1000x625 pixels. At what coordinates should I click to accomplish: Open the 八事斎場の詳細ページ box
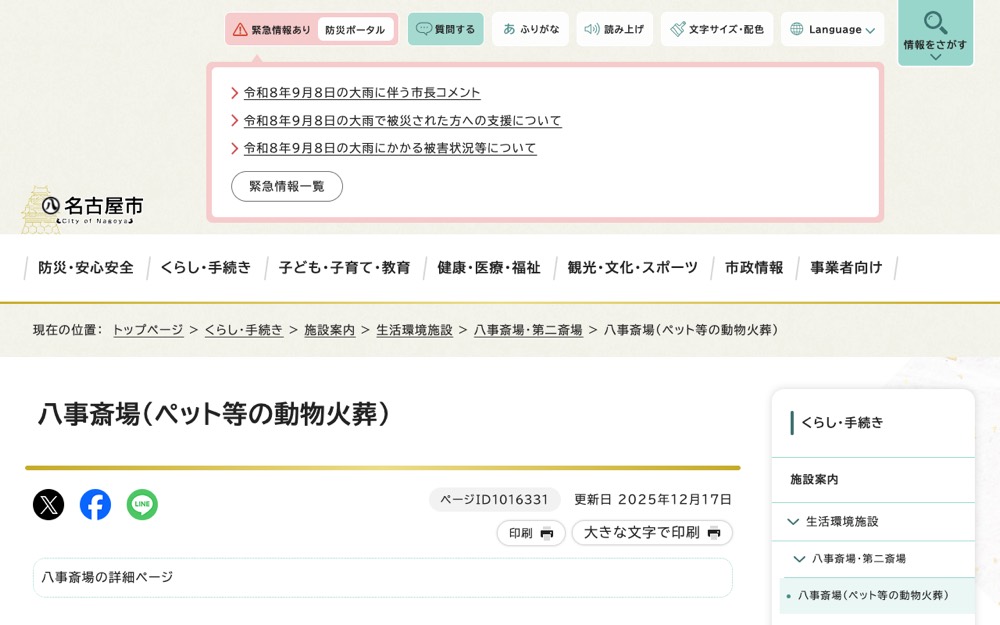pyautogui.click(x=383, y=578)
